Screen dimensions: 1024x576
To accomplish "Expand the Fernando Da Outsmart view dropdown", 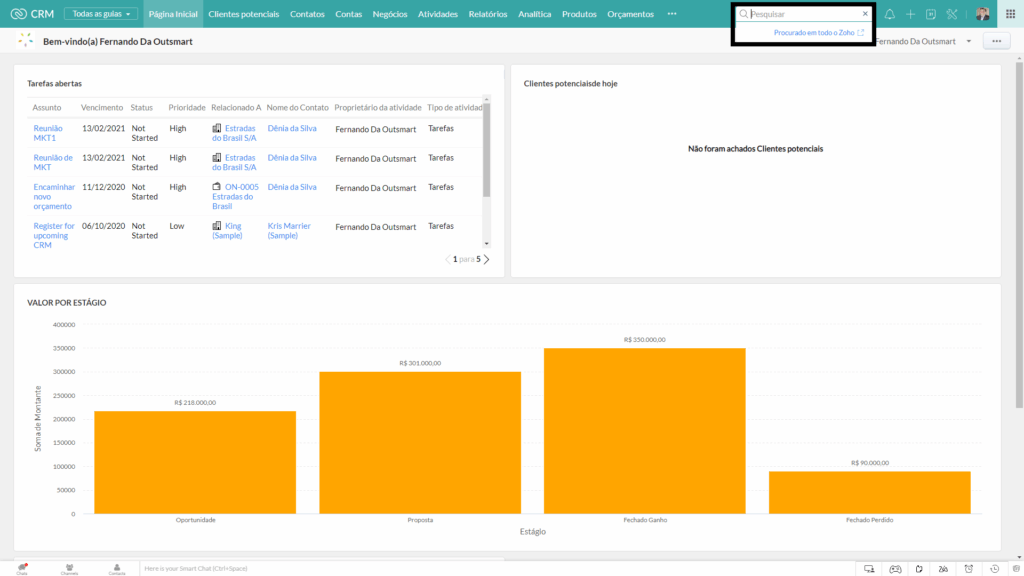I will click(x=968, y=41).
